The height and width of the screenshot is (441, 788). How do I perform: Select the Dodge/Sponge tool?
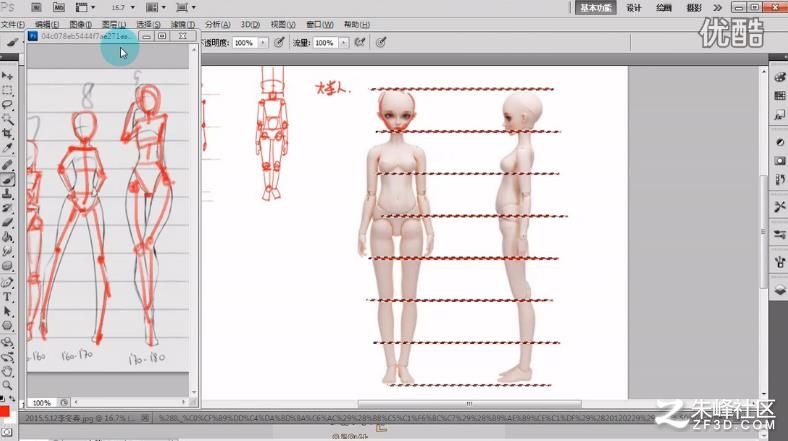[7, 266]
